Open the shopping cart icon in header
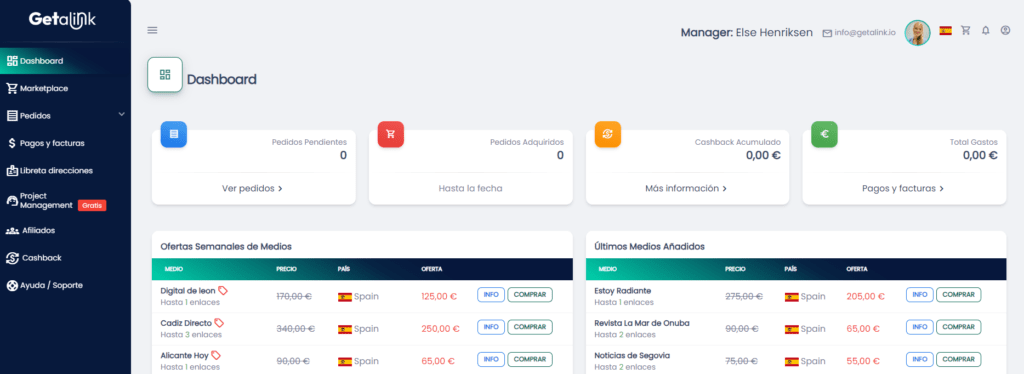This screenshot has height=374, width=1024. pos(965,30)
